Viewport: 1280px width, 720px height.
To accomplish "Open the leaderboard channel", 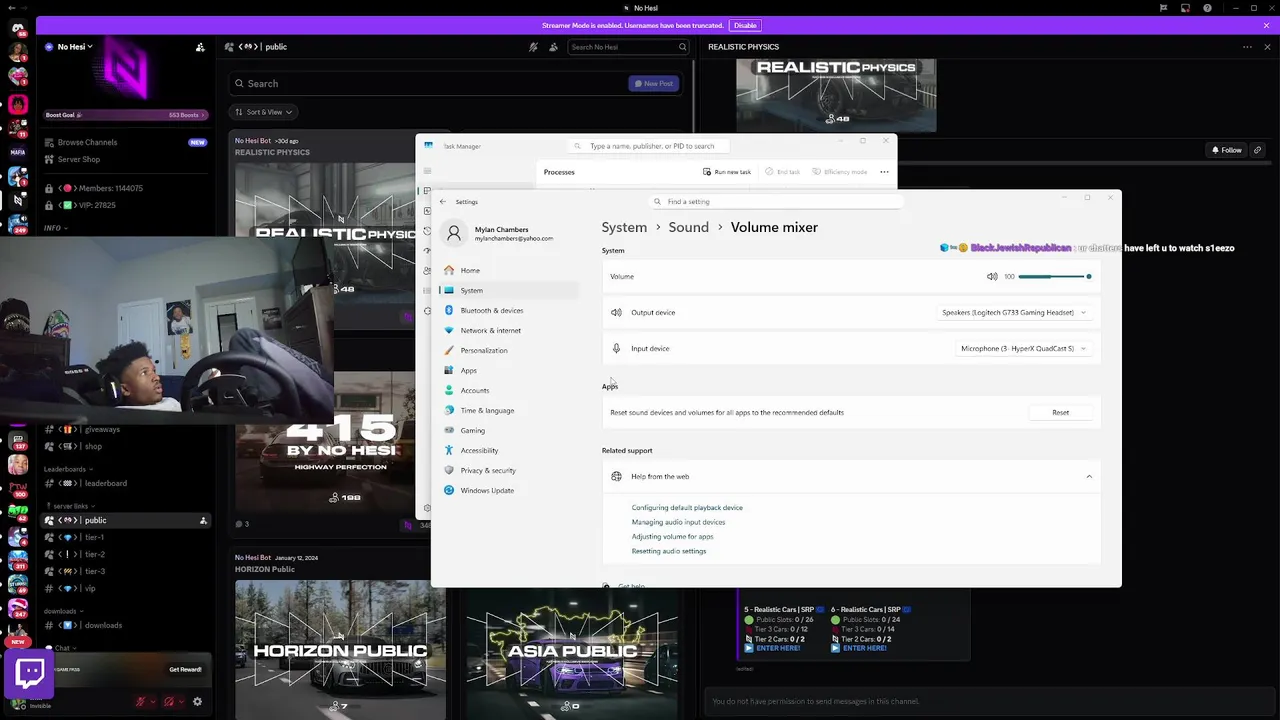I will point(125,483).
